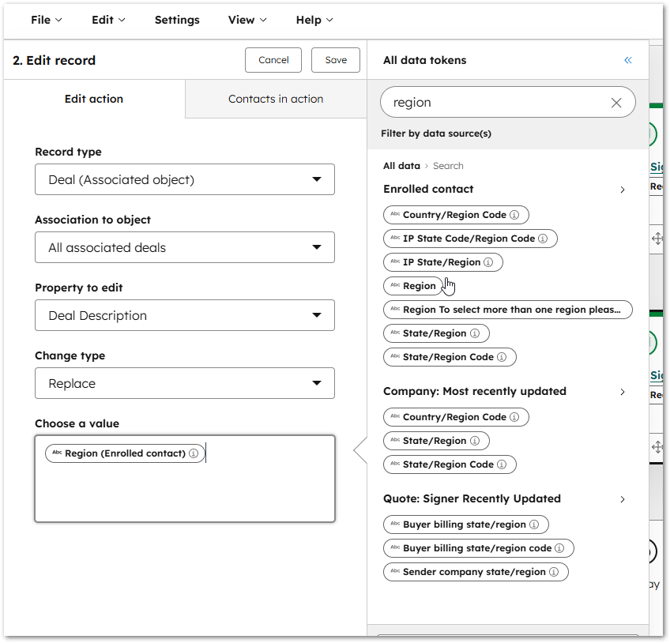The height and width of the screenshot is (643, 670).
Task: Show info for Enrolled contact State/Region Code
Action: click(502, 357)
